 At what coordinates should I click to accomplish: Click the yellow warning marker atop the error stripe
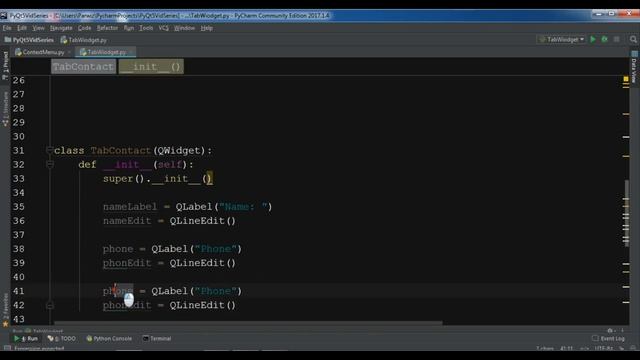click(626, 79)
